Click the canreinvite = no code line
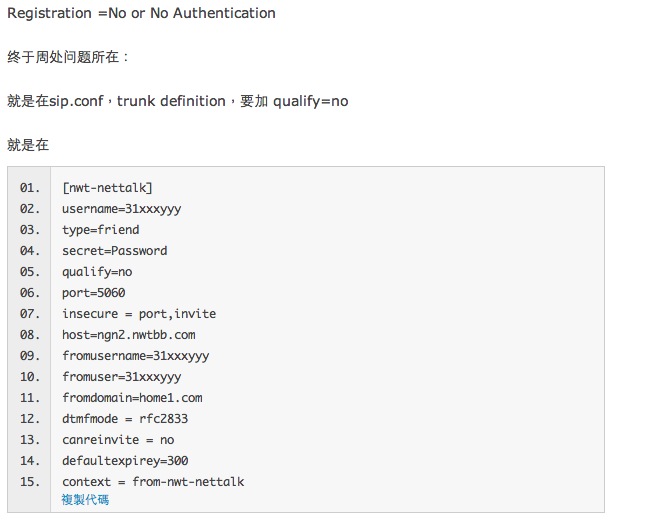This screenshot has height=527, width=646. coord(118,440)
